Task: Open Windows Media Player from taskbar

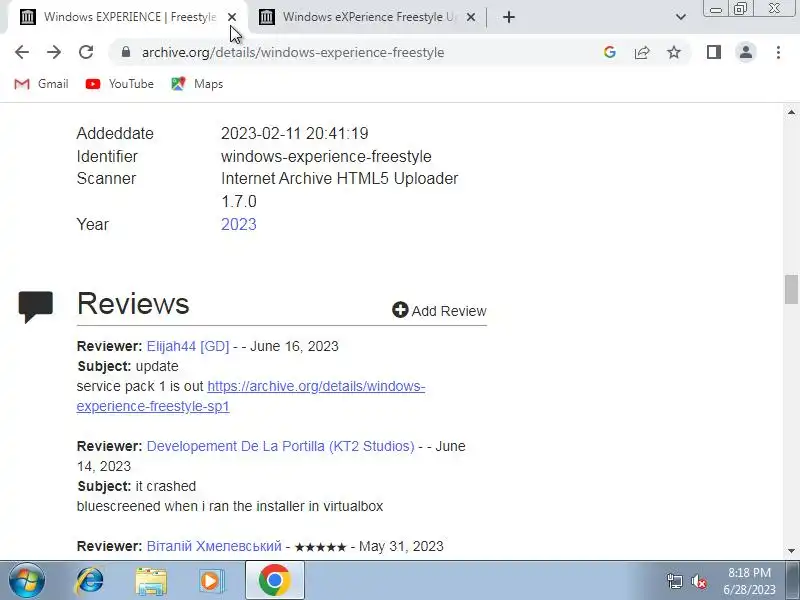Action: 211,581
